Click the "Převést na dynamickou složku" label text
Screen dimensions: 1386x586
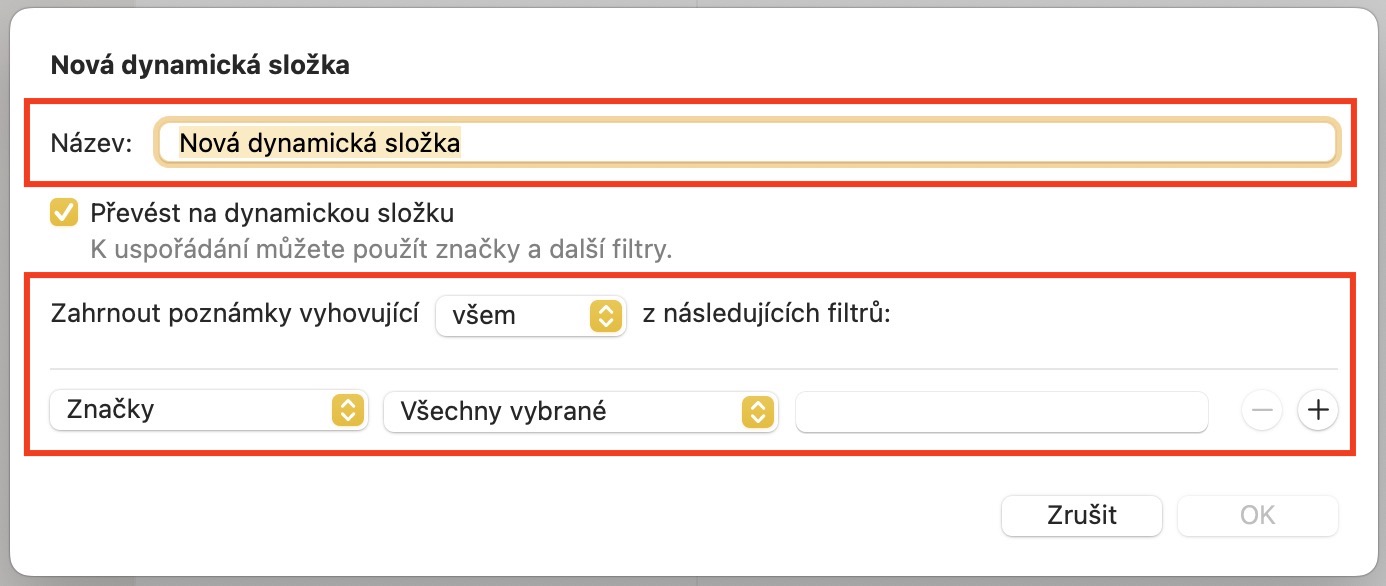click(x=272, y=213)
